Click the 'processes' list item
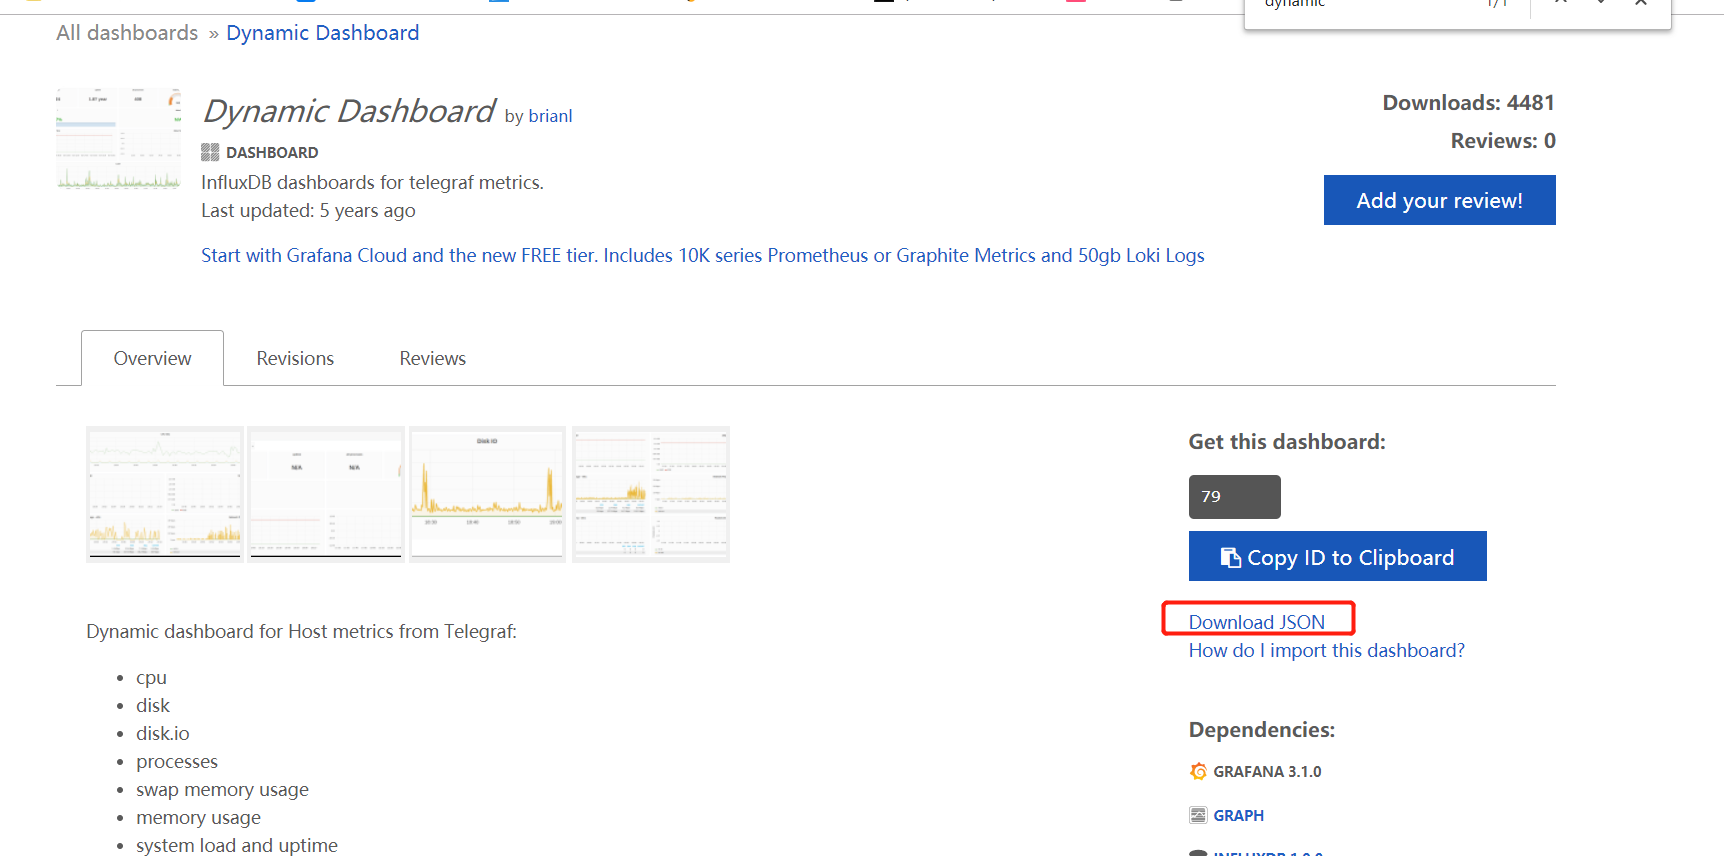Screen dimensions: 1724x856 click(x=177, y=762)
